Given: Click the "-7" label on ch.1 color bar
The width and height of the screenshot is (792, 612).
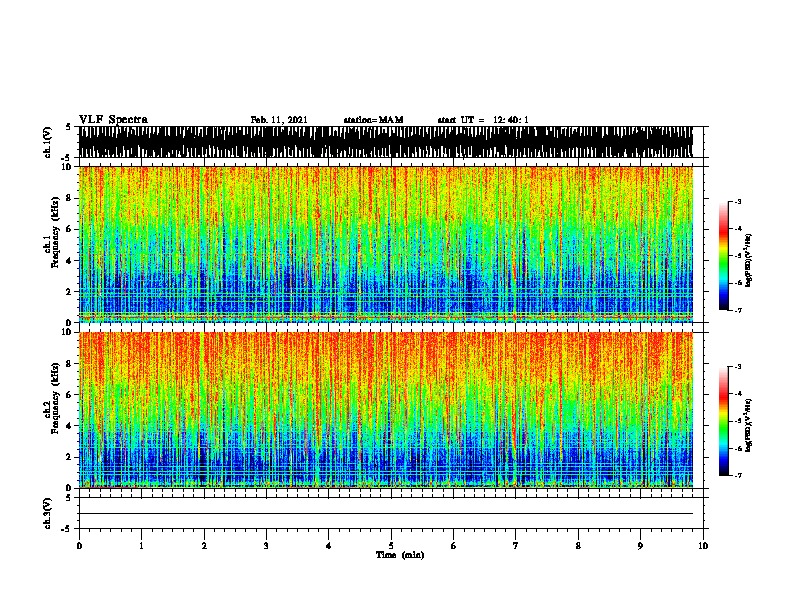Looking at the screenshot, I should click(x=738, y=310).
